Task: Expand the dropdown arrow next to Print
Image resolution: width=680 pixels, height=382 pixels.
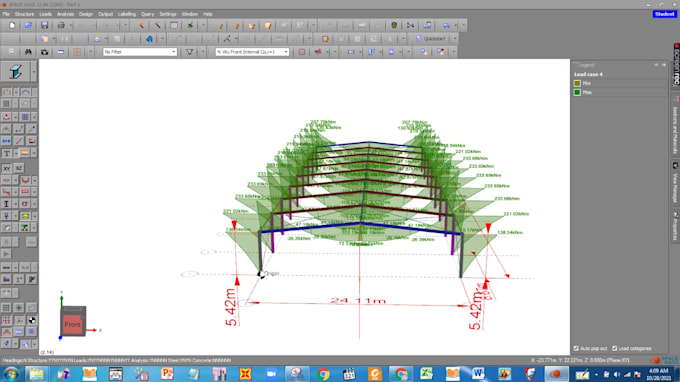Action: click(x=70, y=26)
